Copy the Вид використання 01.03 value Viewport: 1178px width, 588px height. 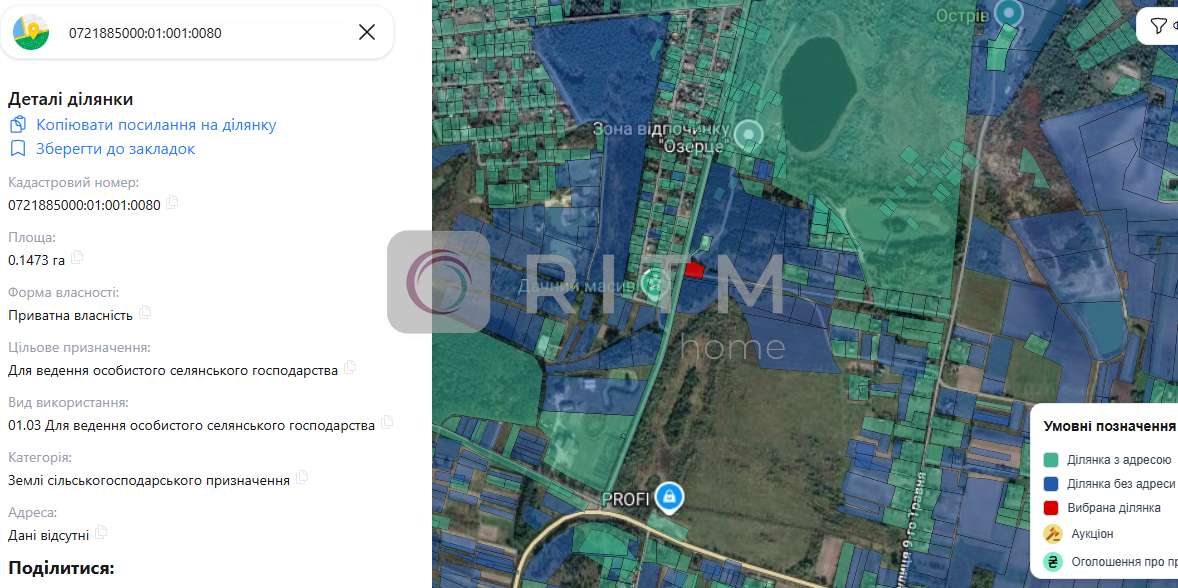pyautogui.click(x=387, y=423)
